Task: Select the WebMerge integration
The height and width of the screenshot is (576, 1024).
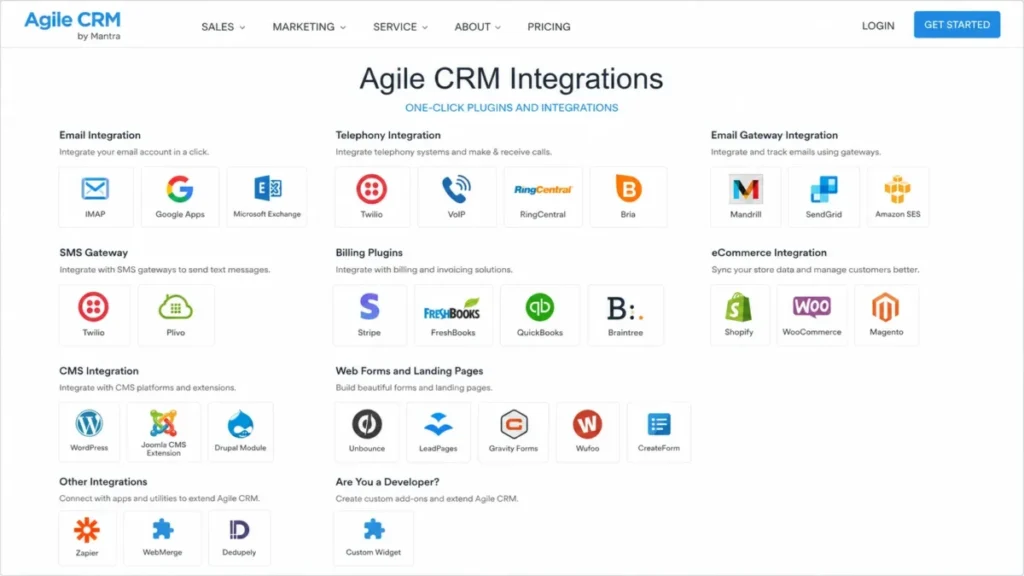Action: (163, 538)
